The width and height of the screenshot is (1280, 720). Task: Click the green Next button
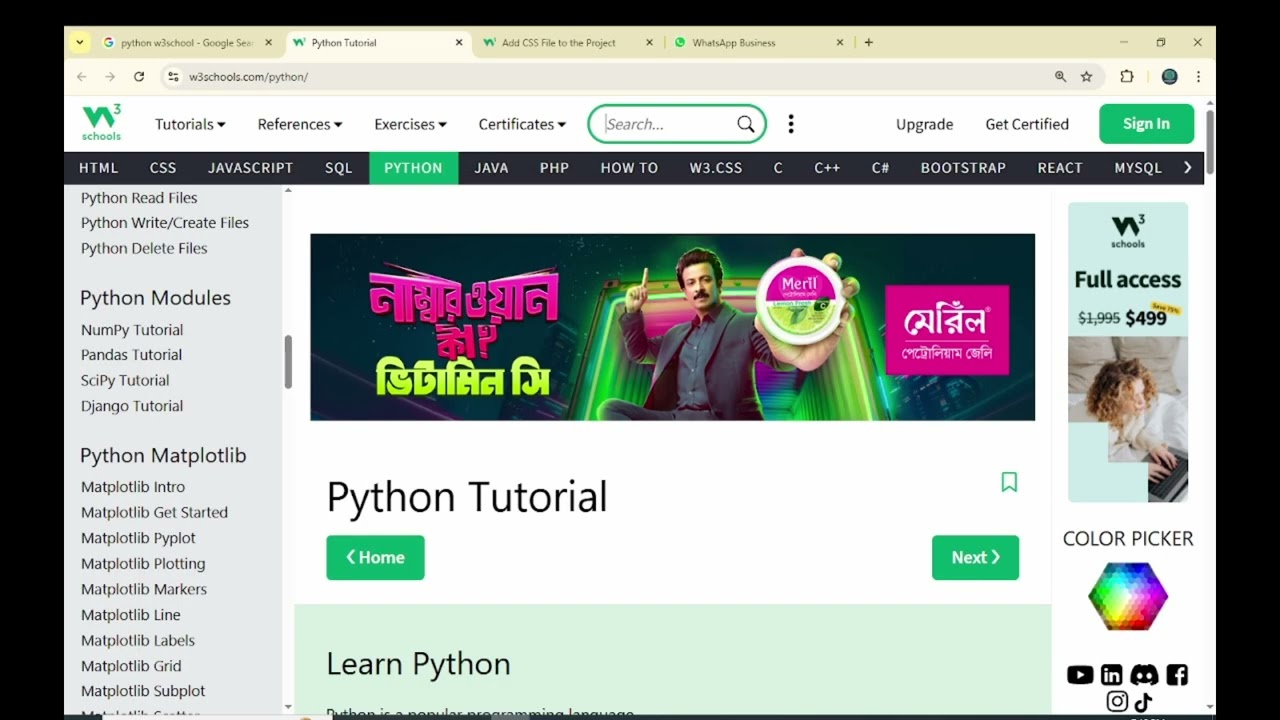[975, 558]
